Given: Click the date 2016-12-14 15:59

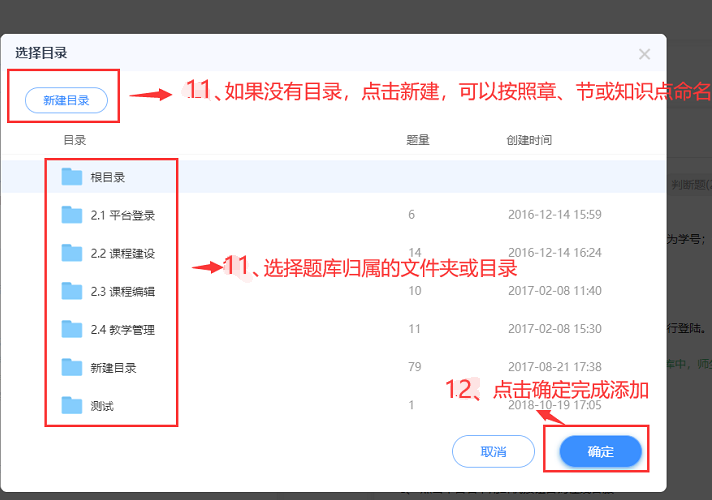Looking at the screenshot, I should (554, 214).
